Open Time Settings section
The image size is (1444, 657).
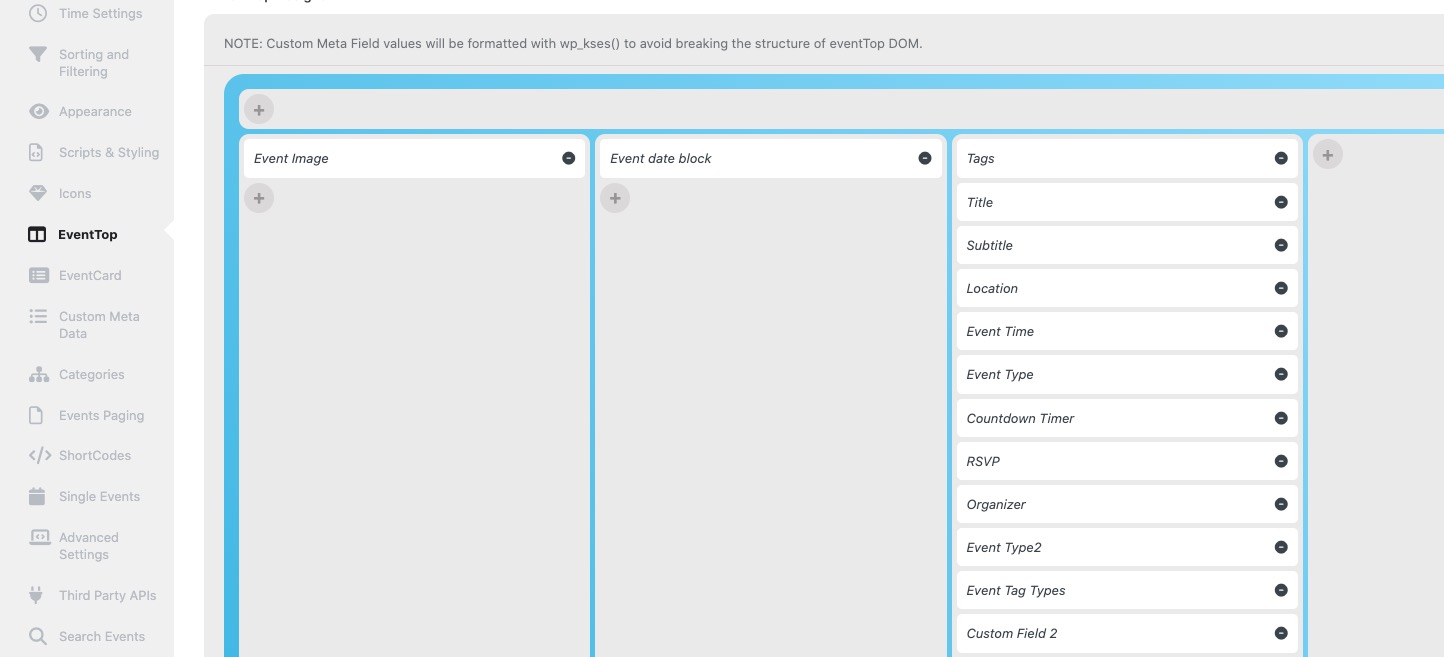coord(100,13)
